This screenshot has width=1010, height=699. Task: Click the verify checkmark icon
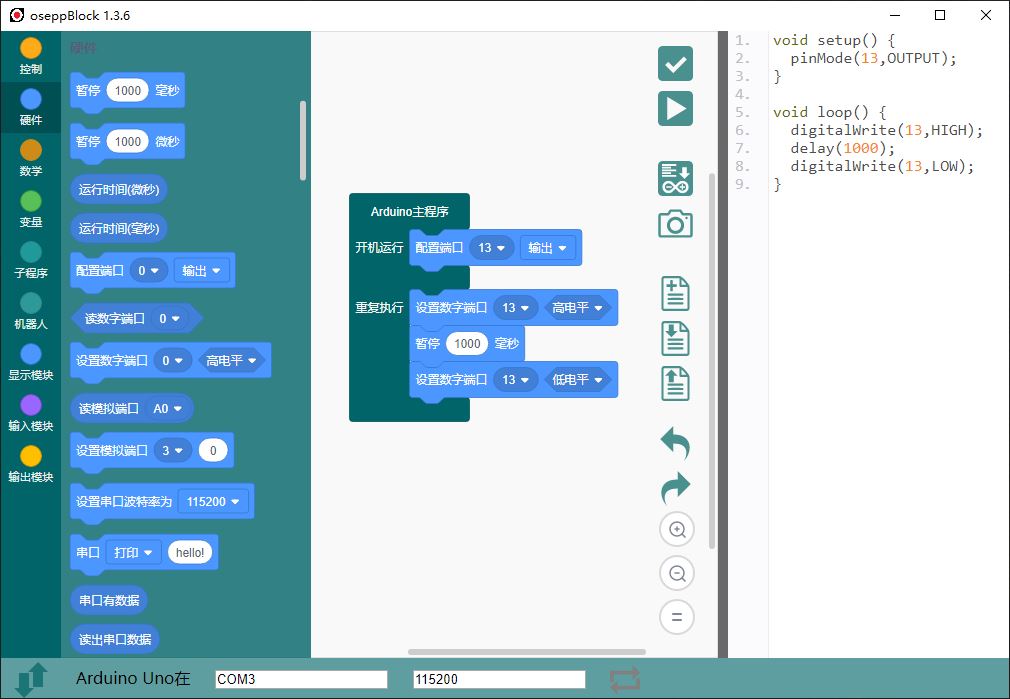[x=675, y=64]
